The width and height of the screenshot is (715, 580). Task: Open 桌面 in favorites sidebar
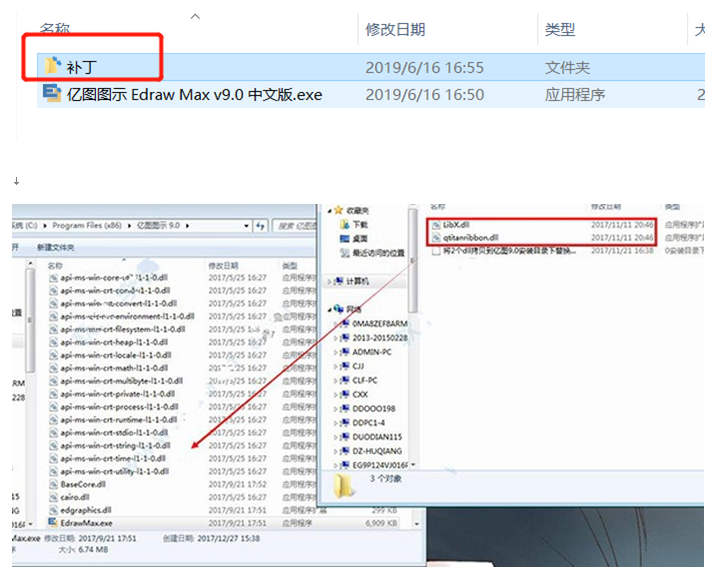[x=360, y=238]
